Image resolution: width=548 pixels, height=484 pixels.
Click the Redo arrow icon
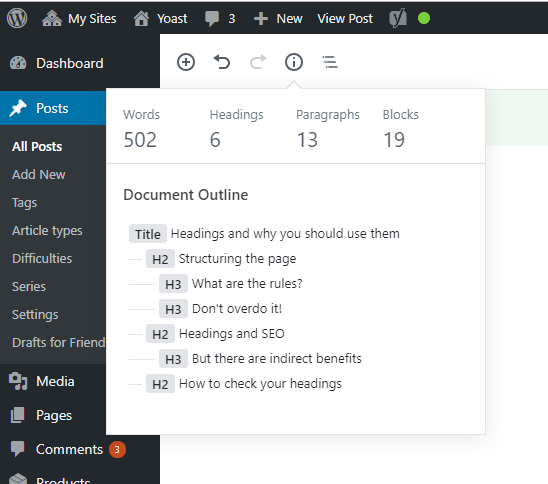258,63
